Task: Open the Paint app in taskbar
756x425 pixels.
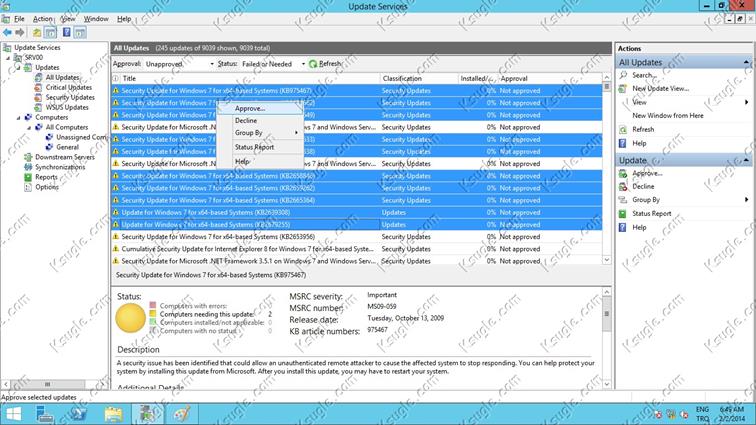Action: [182, 414]
